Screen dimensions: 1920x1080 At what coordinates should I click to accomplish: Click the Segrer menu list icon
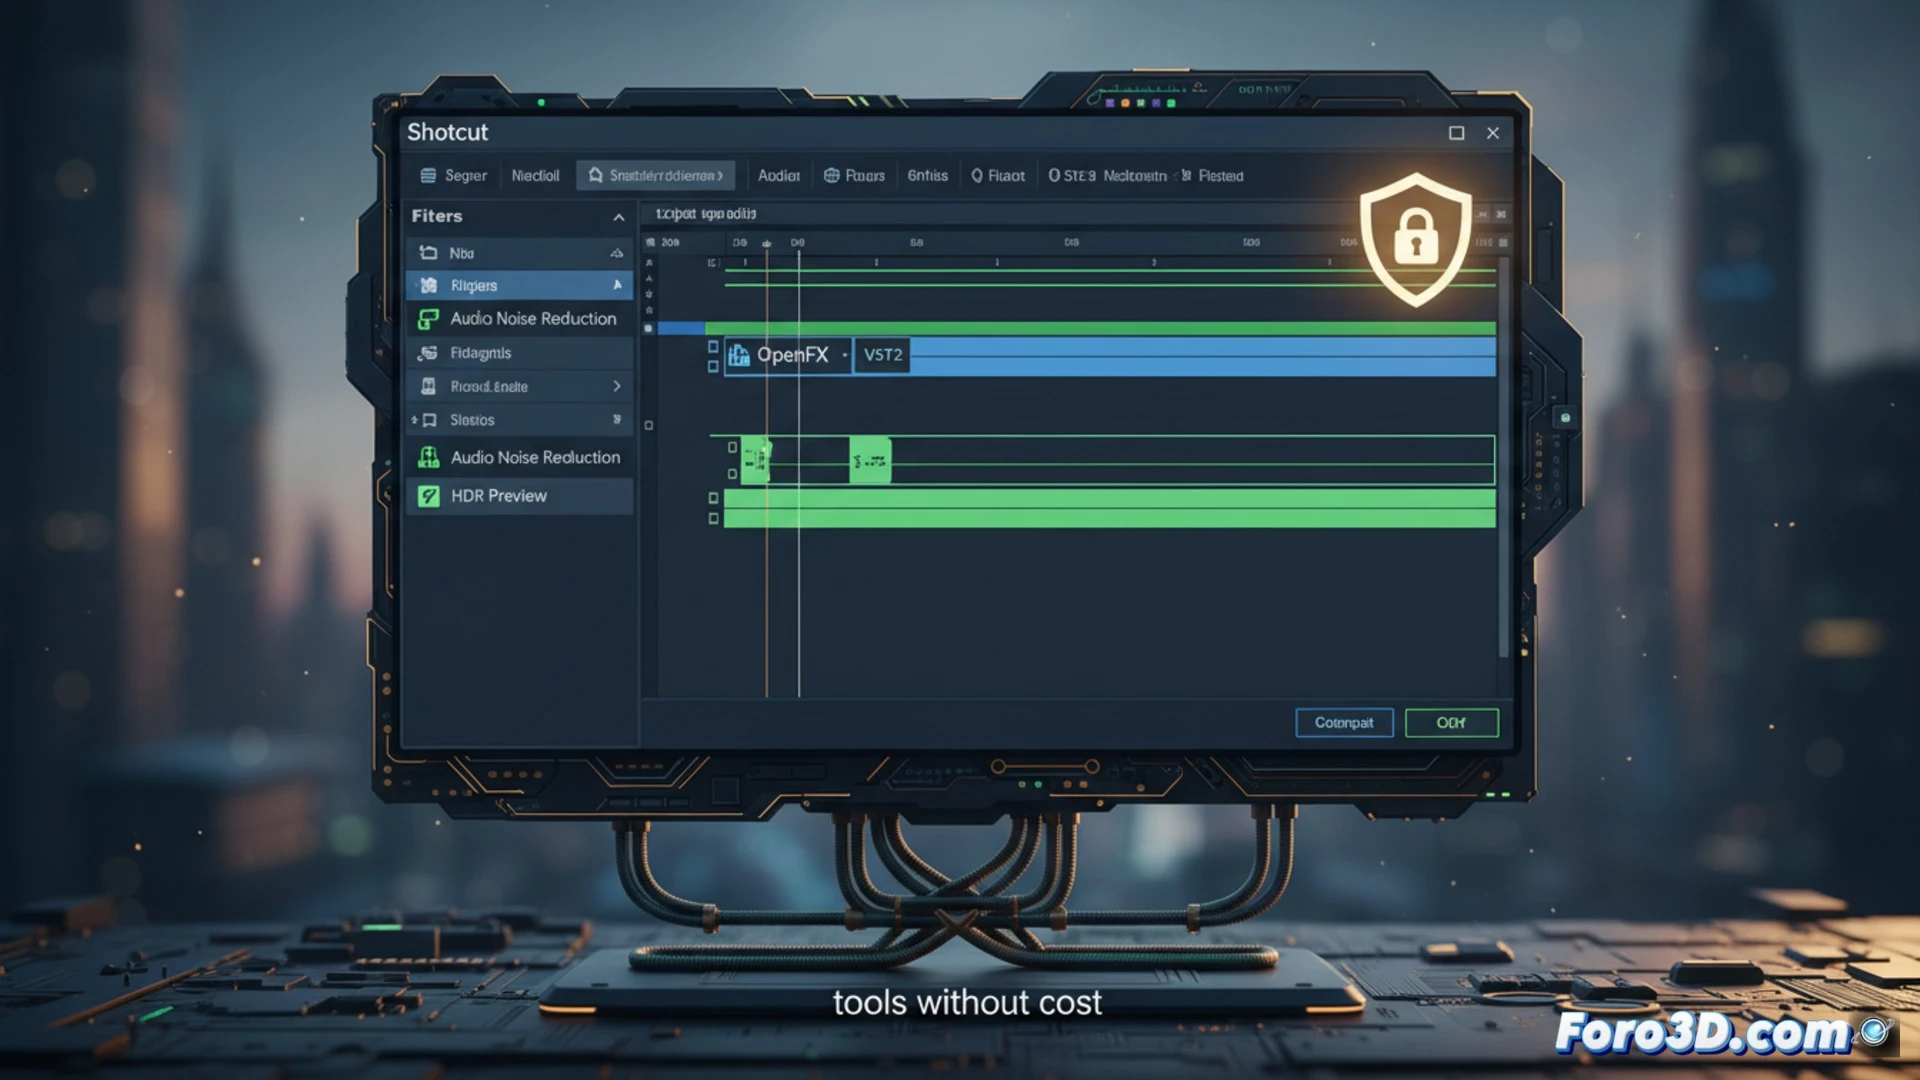[428, 175]
